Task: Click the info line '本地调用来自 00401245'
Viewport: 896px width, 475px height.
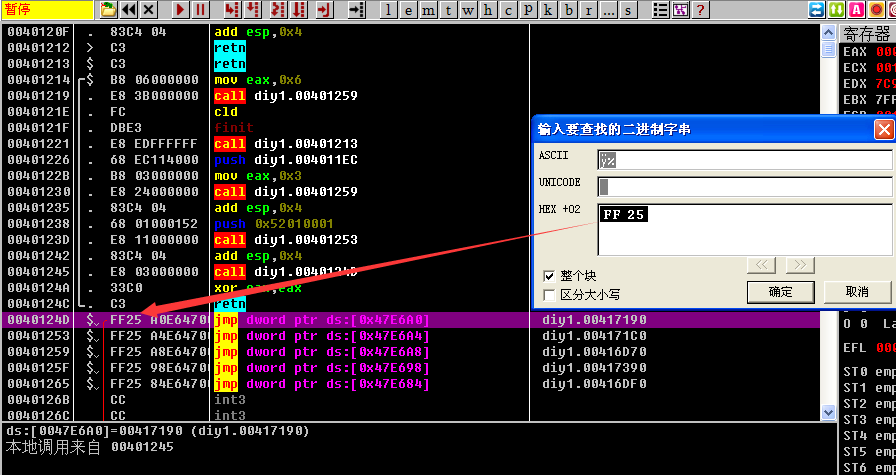Action: (90, 447)
